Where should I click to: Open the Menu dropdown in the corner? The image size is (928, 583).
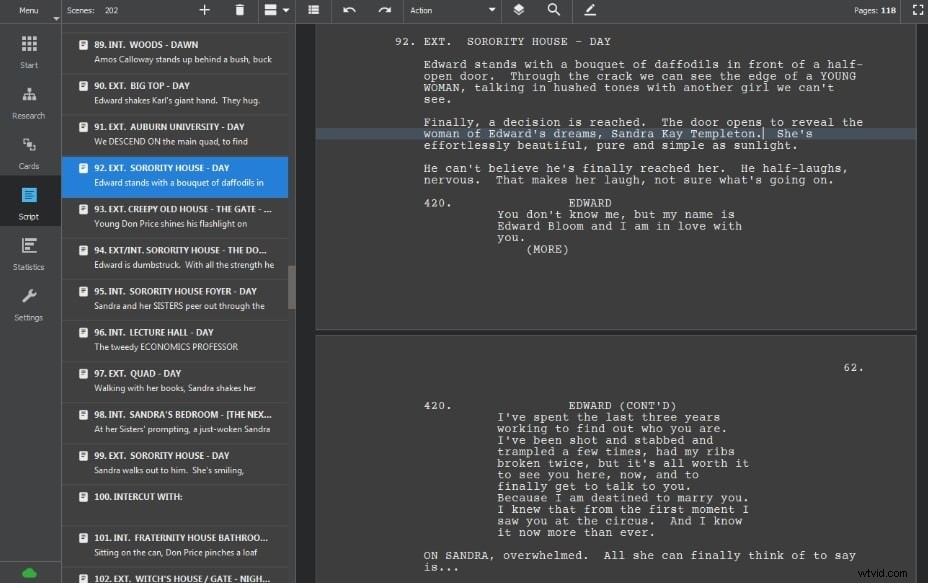pyautogui.click(x=30, y=11)
